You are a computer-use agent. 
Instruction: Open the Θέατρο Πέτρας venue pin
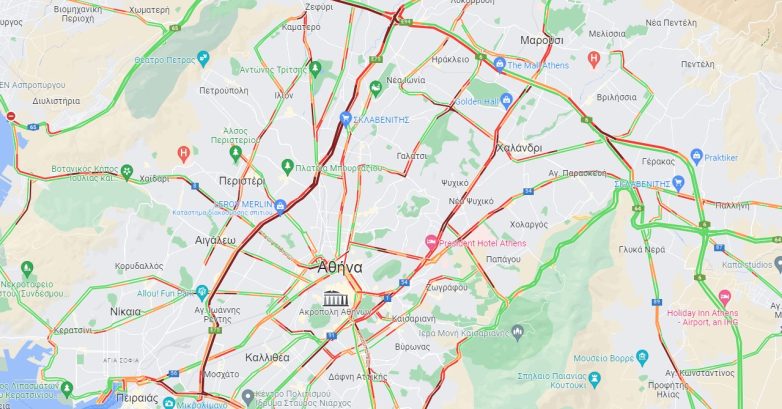tap(203, 58)
